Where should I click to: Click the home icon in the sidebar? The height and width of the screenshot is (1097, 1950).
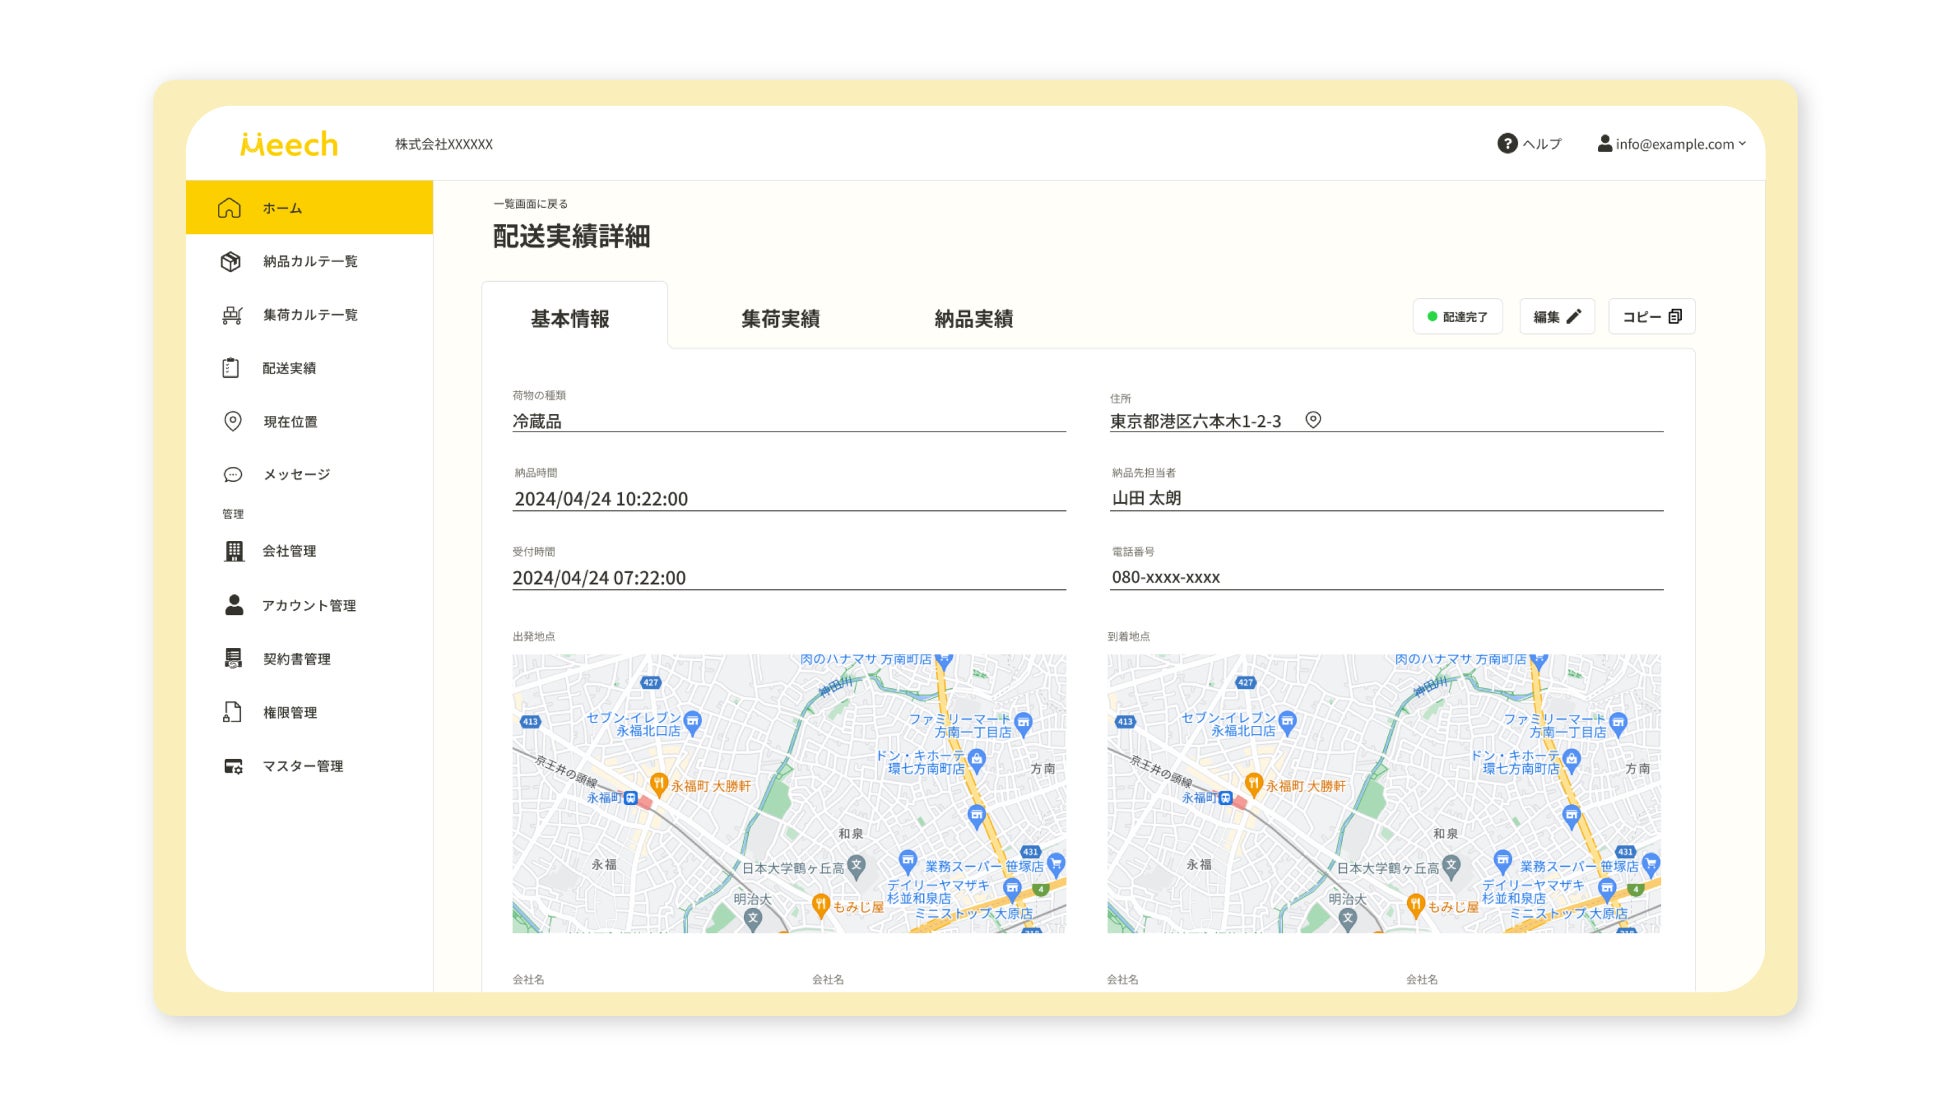coord(229,208)
